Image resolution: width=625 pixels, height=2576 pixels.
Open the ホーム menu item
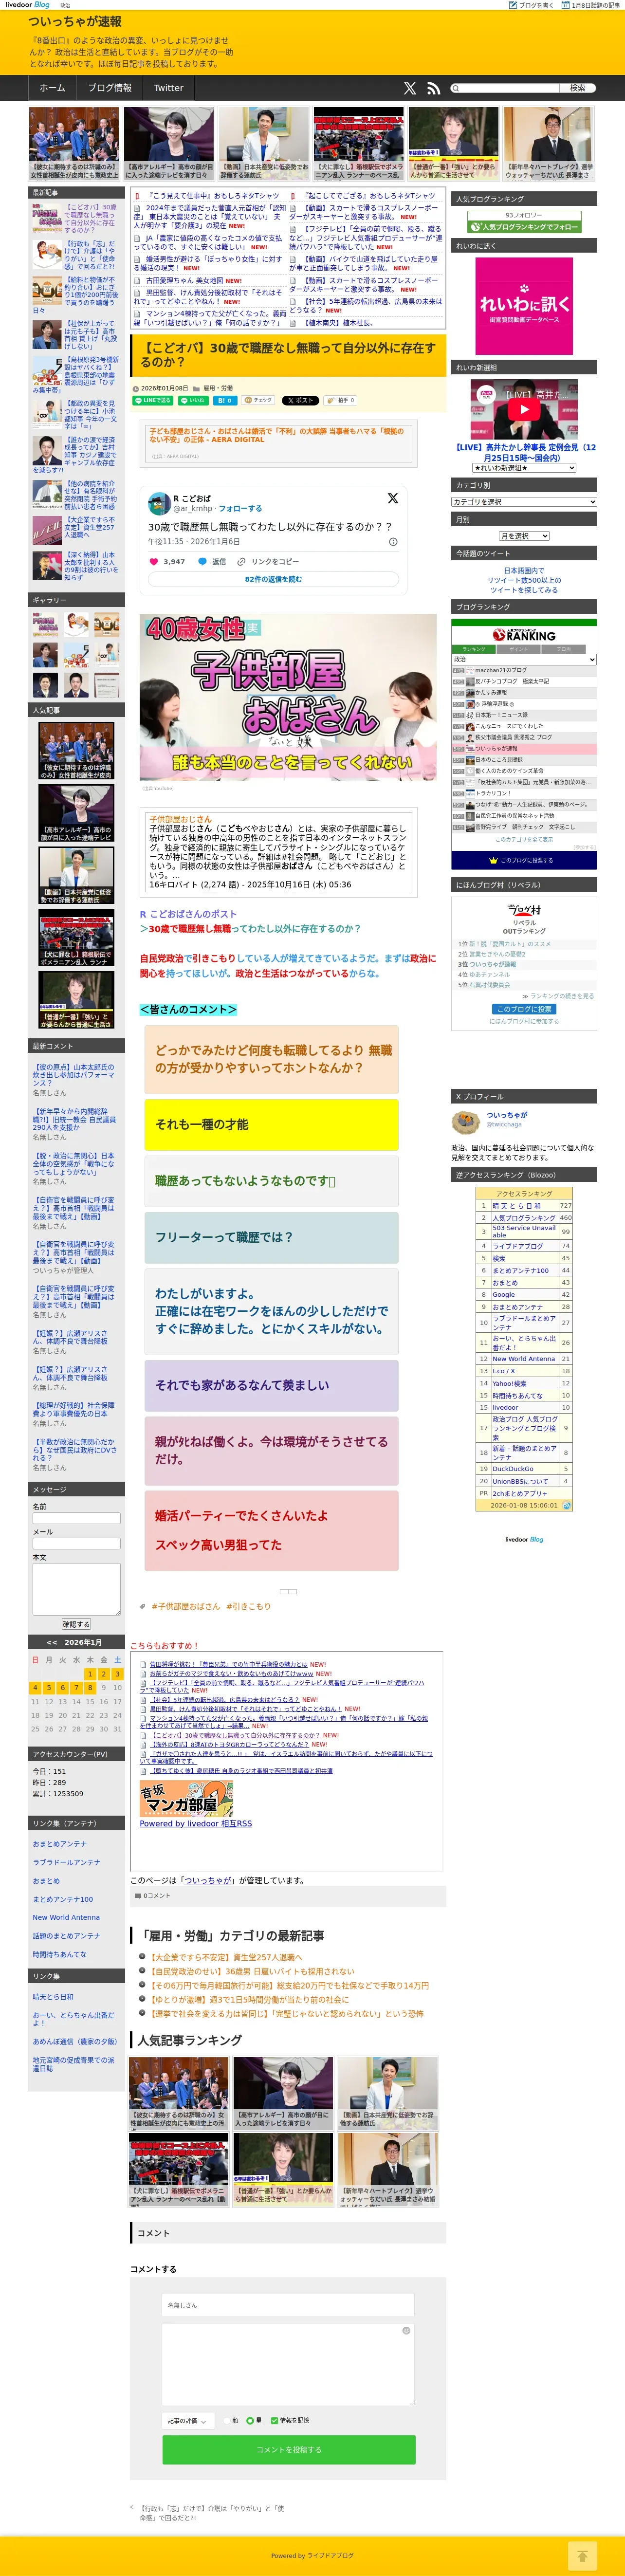pos(52,88)
